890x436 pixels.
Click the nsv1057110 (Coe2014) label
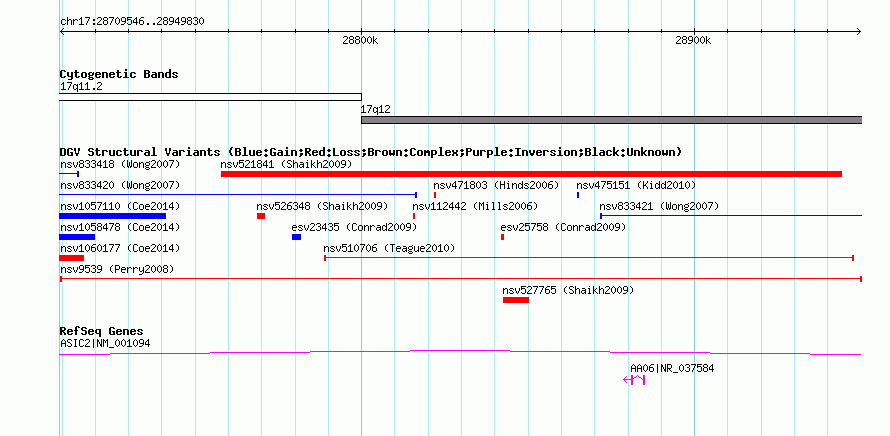point(120,206)
